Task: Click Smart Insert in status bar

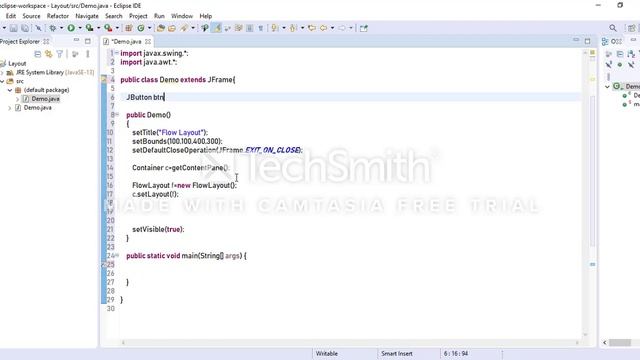Action: coord(397,353)
